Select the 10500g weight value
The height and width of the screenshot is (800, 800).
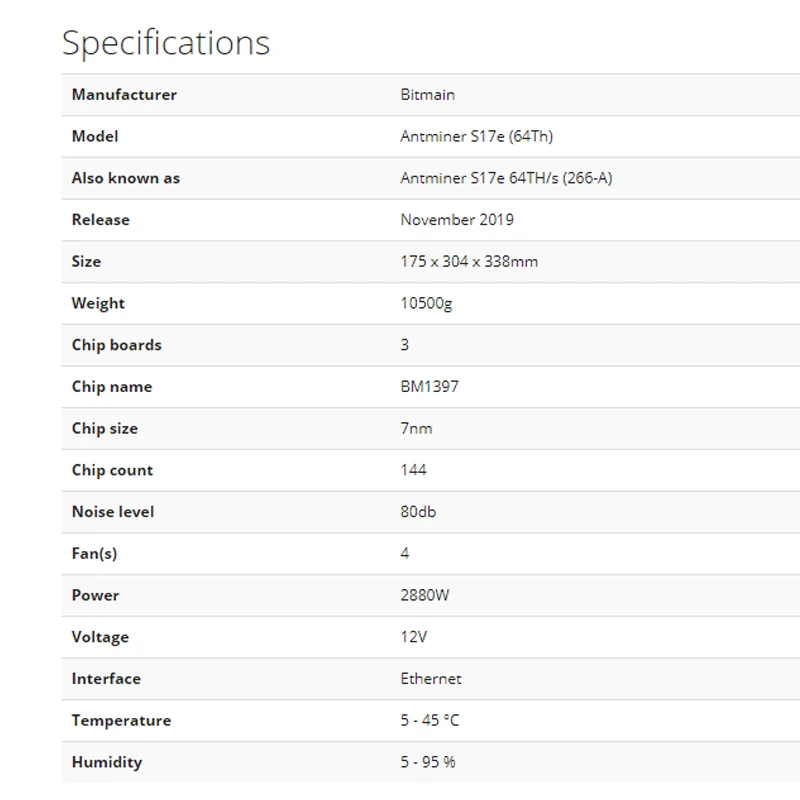click(426, 303)
